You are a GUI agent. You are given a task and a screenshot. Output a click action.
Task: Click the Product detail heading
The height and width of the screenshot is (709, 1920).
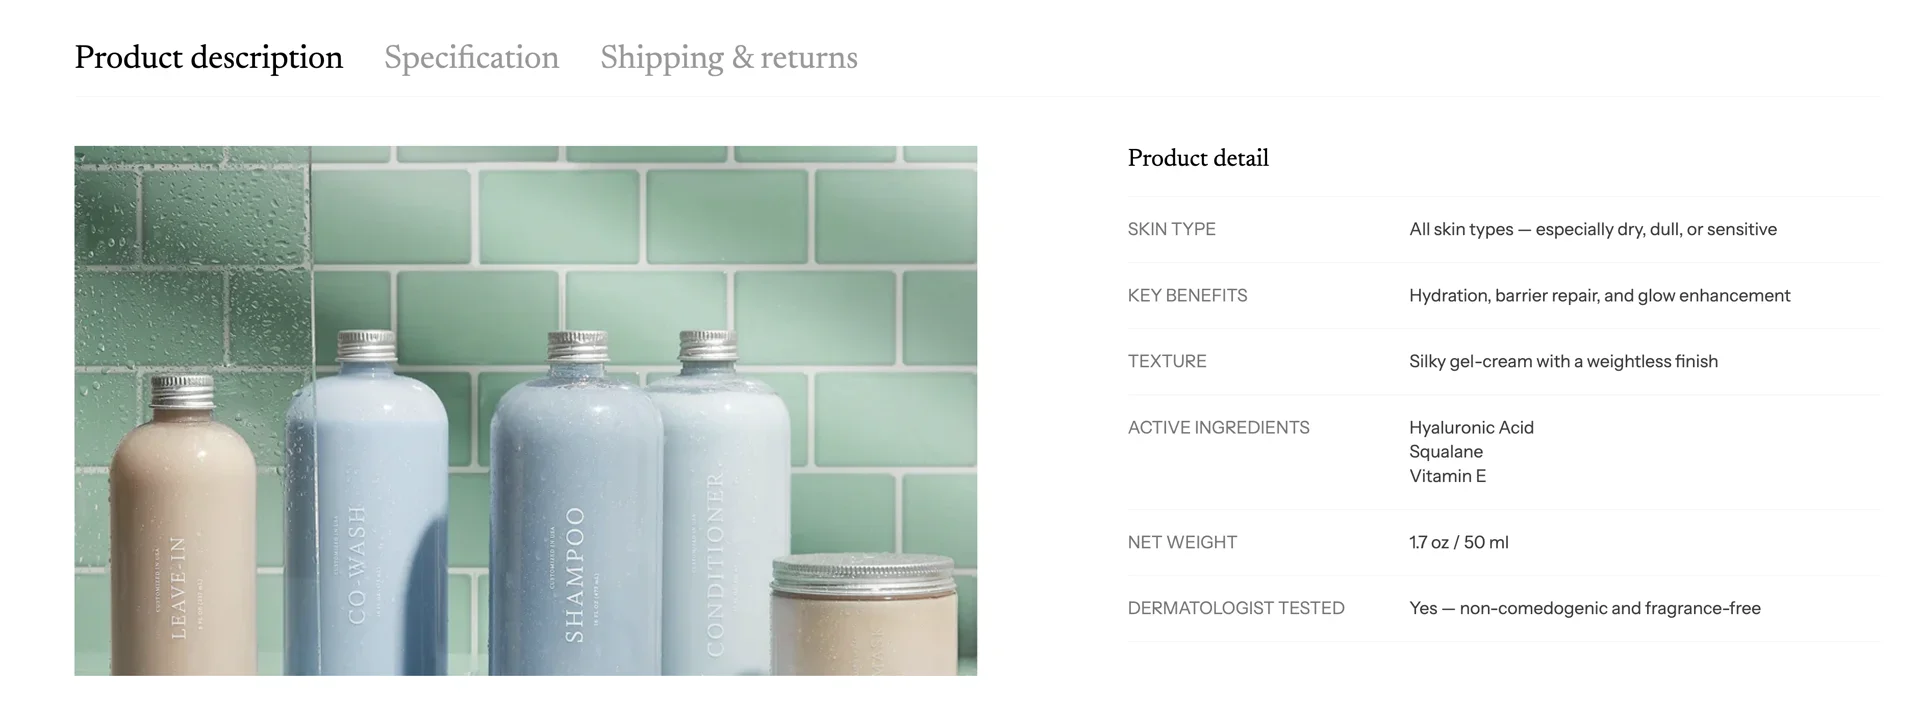pyautogui.click(x=1197, y=158)
